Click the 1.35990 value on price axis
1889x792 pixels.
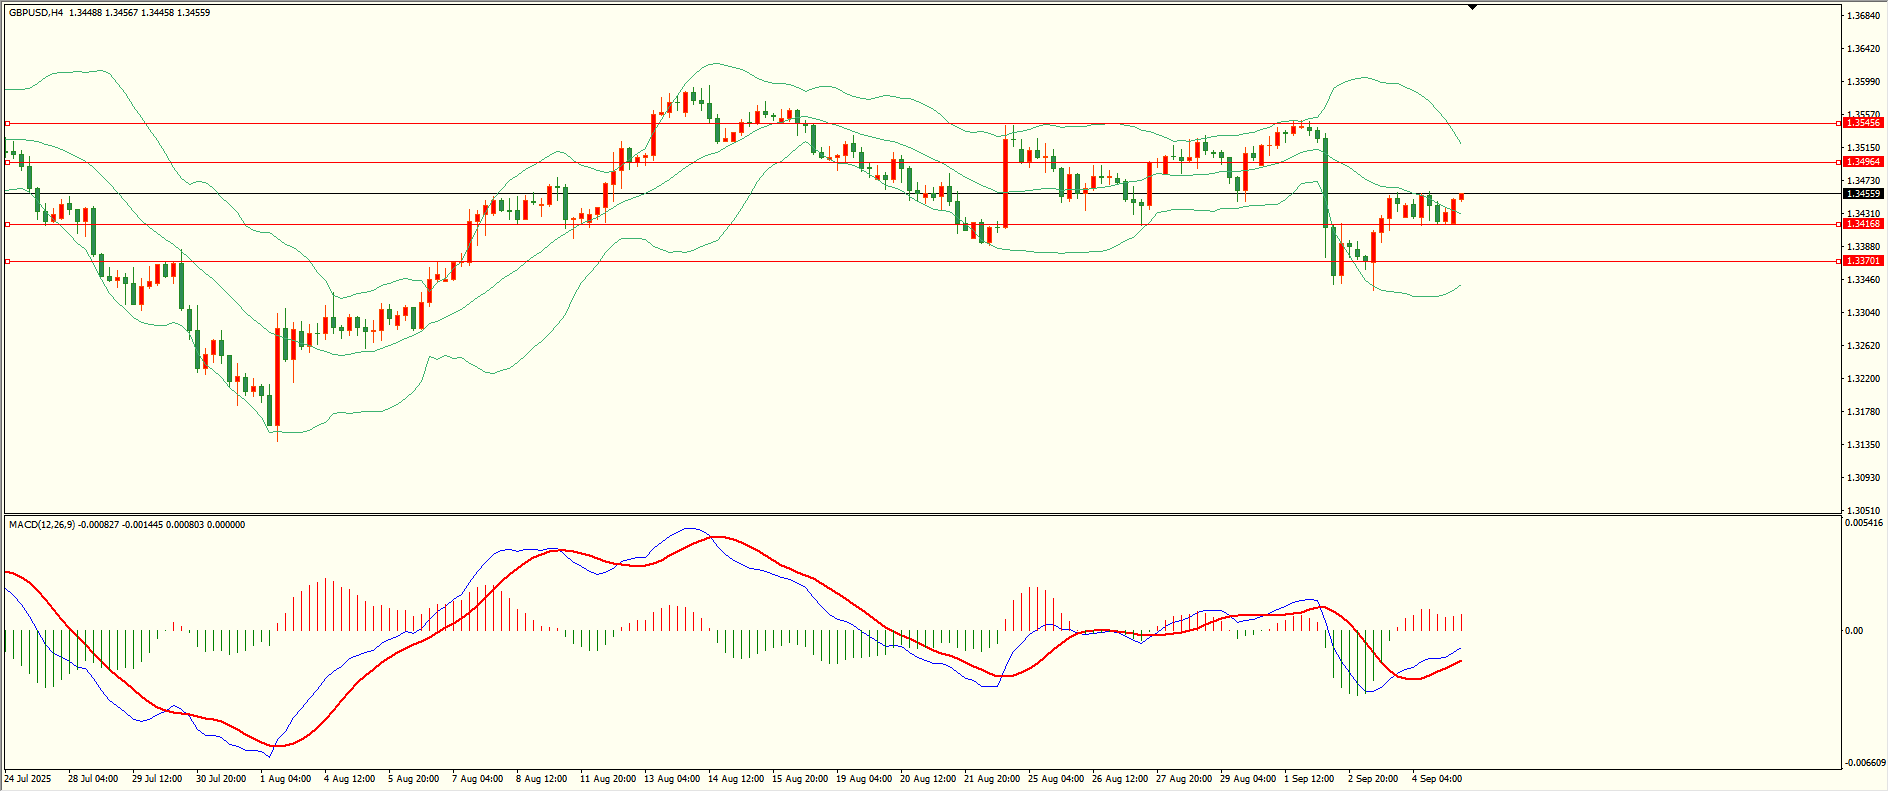tap(1865, 82)
